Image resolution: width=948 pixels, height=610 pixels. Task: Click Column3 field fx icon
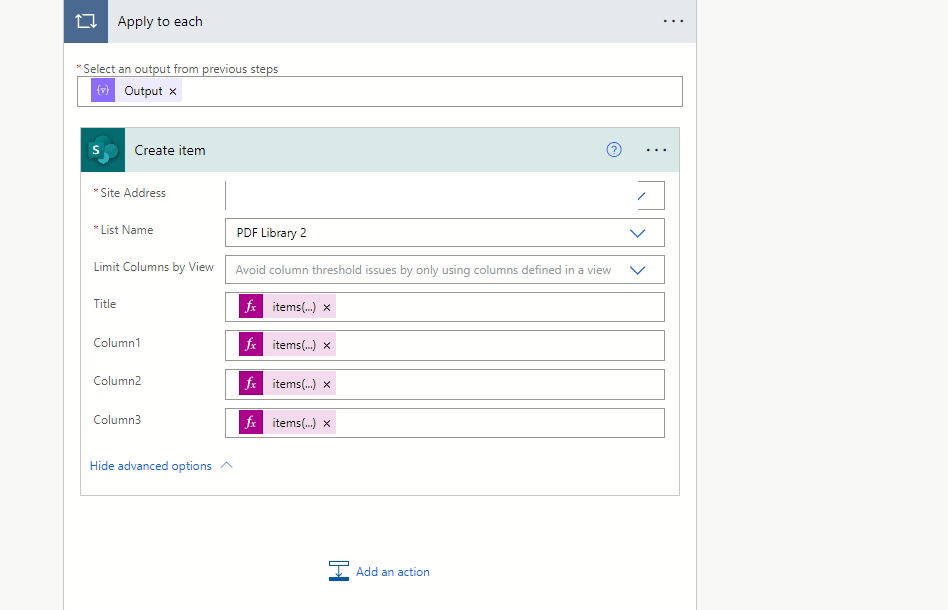[251, 423]
